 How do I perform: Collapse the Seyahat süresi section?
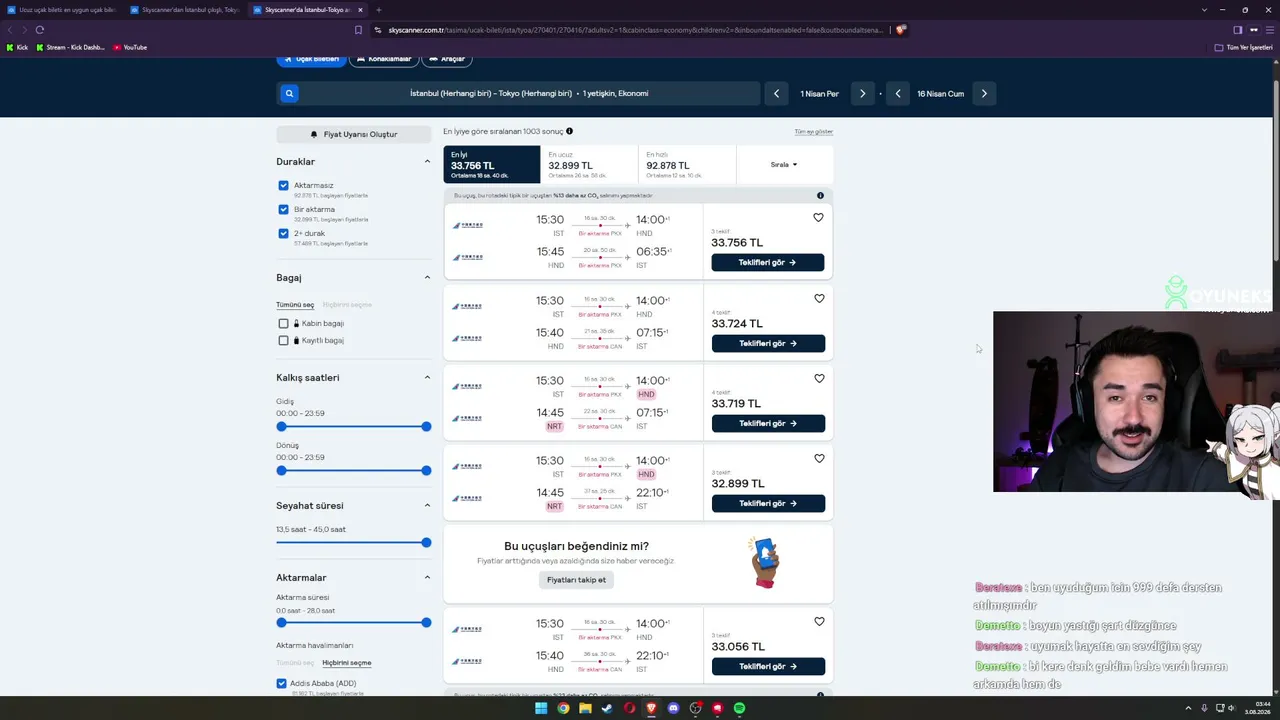[x=427, y=506]
